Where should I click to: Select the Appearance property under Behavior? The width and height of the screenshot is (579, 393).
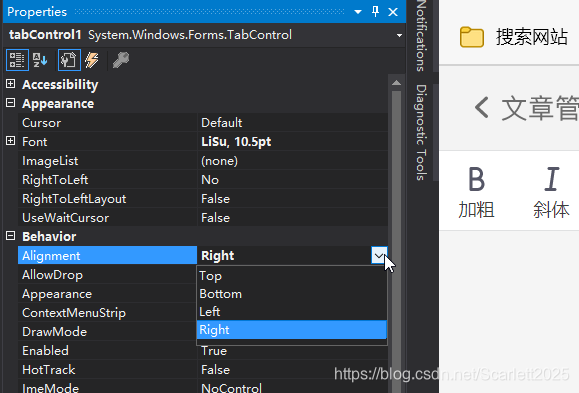[x=107, y=294]
